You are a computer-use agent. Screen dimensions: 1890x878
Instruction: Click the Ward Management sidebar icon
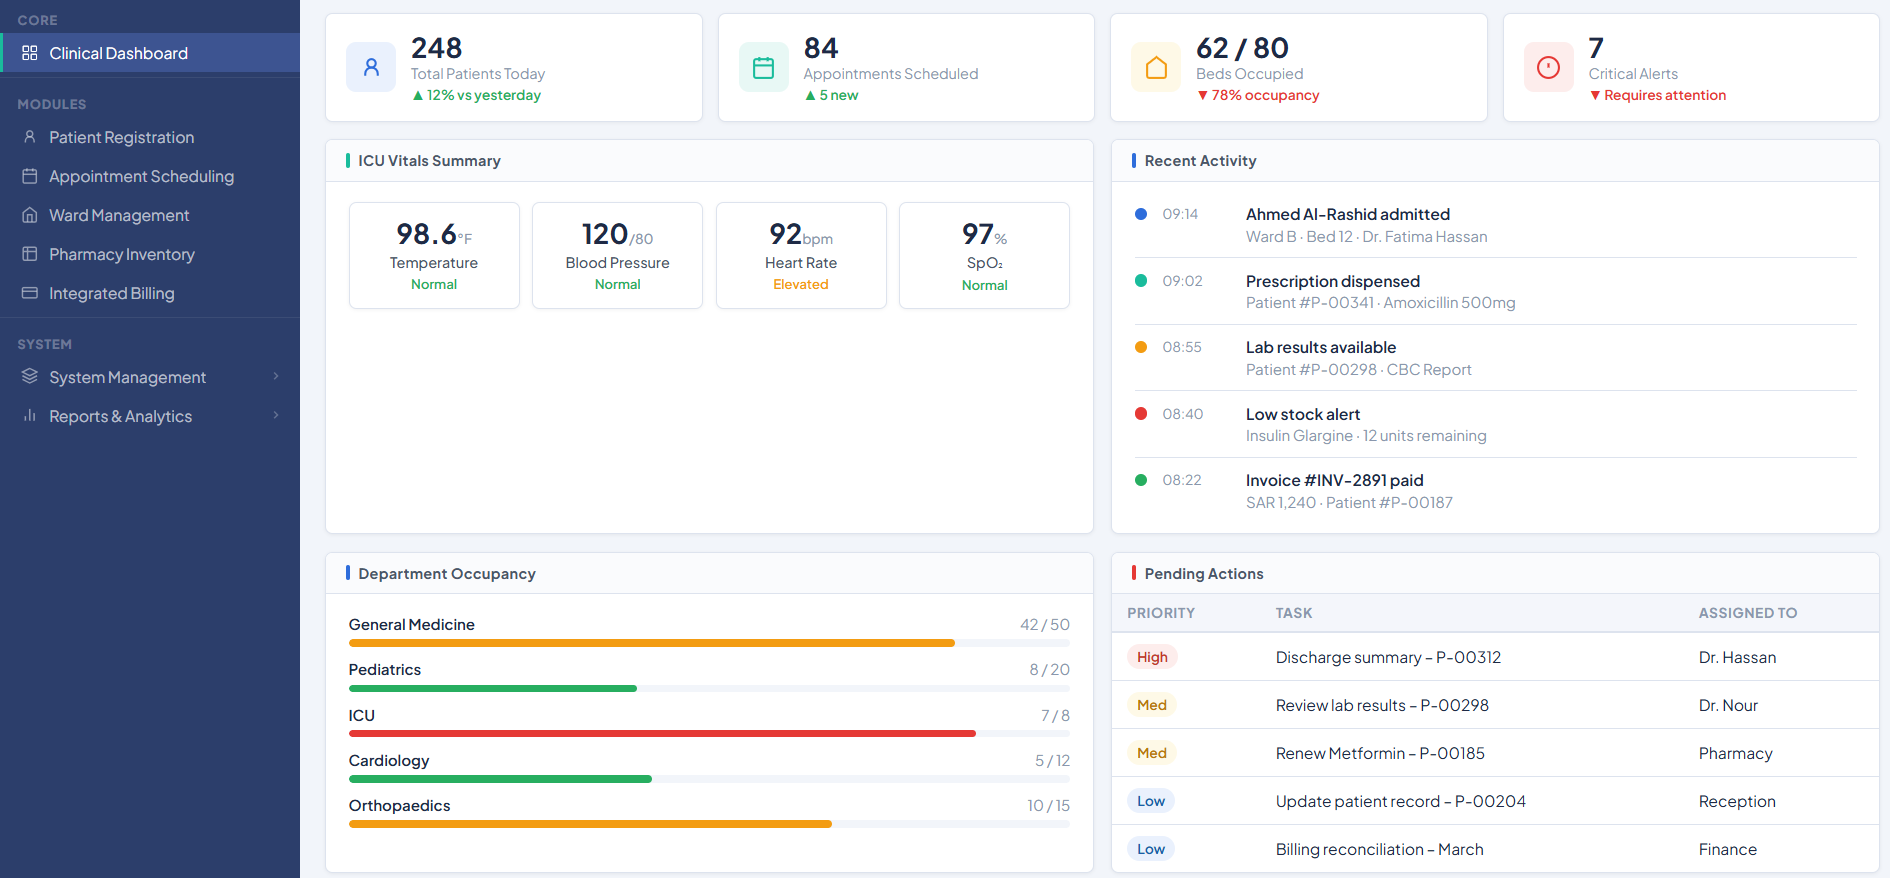click(30, 215)
